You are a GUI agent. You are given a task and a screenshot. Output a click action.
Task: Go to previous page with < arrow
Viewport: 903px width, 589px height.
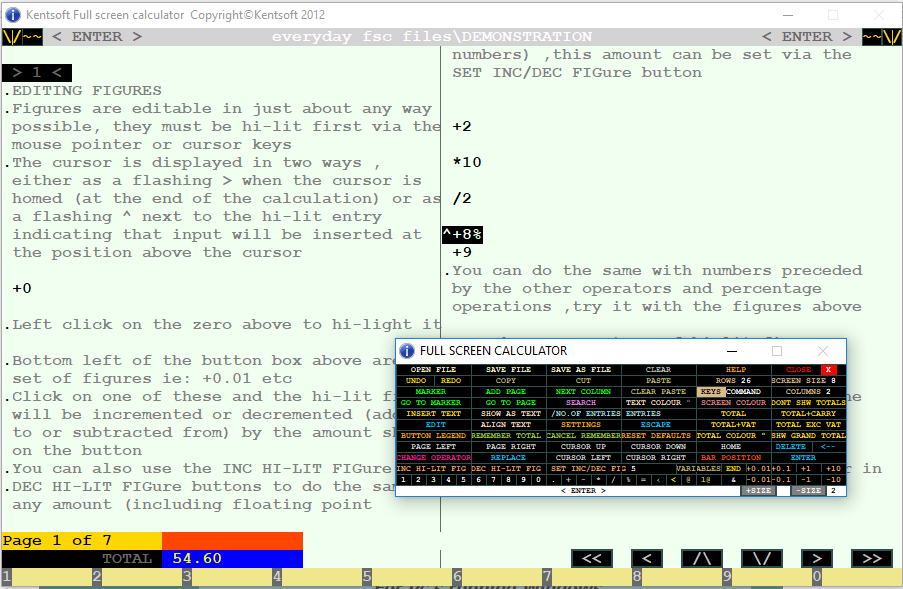click(x=647, y=558)
